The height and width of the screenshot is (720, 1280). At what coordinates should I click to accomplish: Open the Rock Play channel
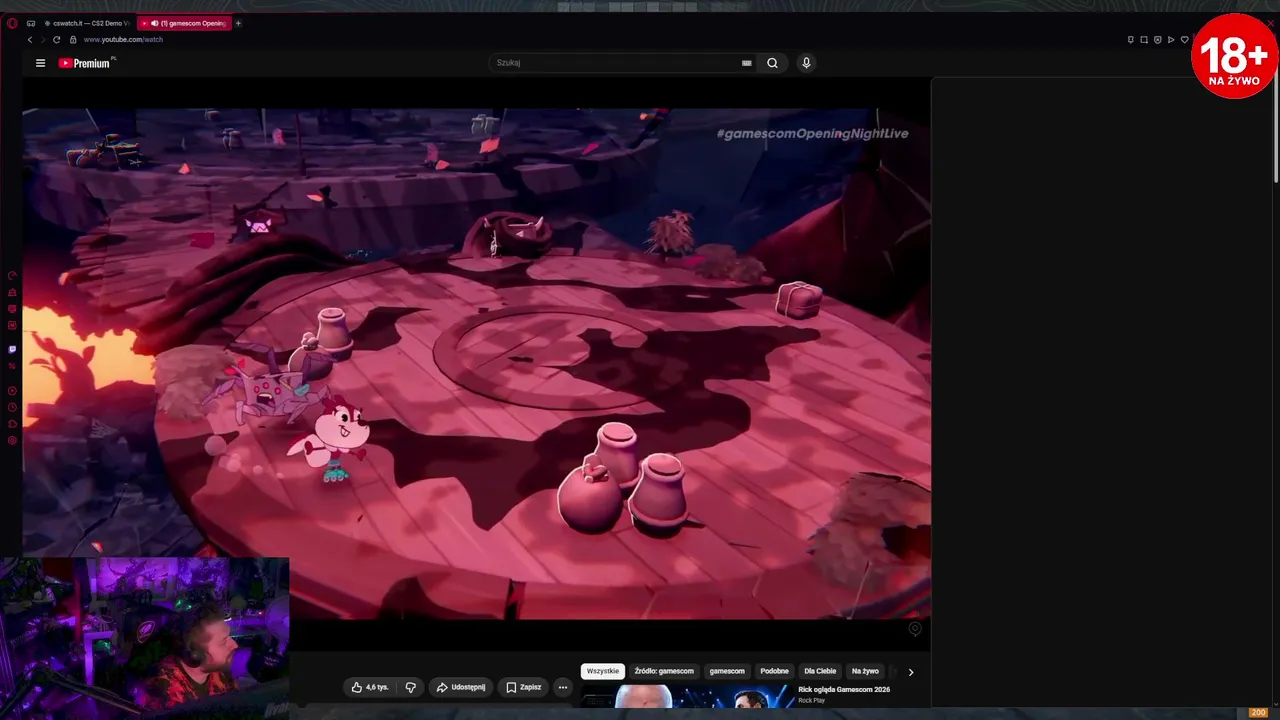point(811,701)
